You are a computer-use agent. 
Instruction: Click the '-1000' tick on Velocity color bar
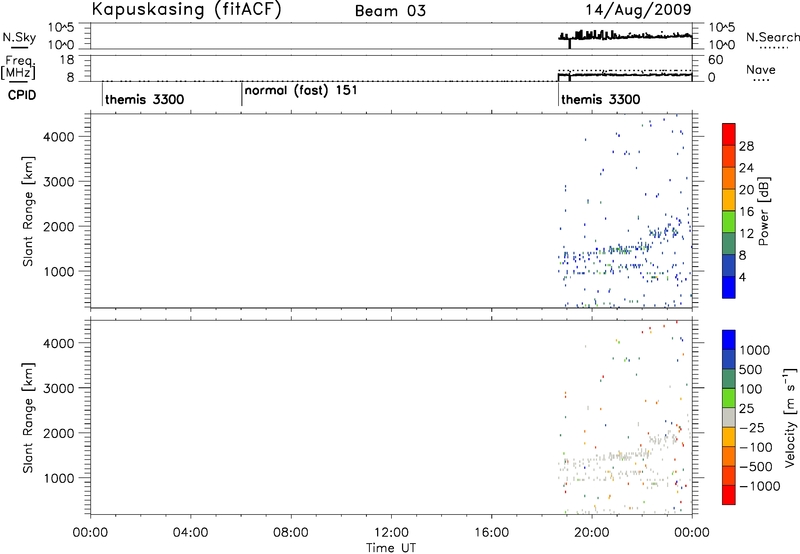point(760,486)
